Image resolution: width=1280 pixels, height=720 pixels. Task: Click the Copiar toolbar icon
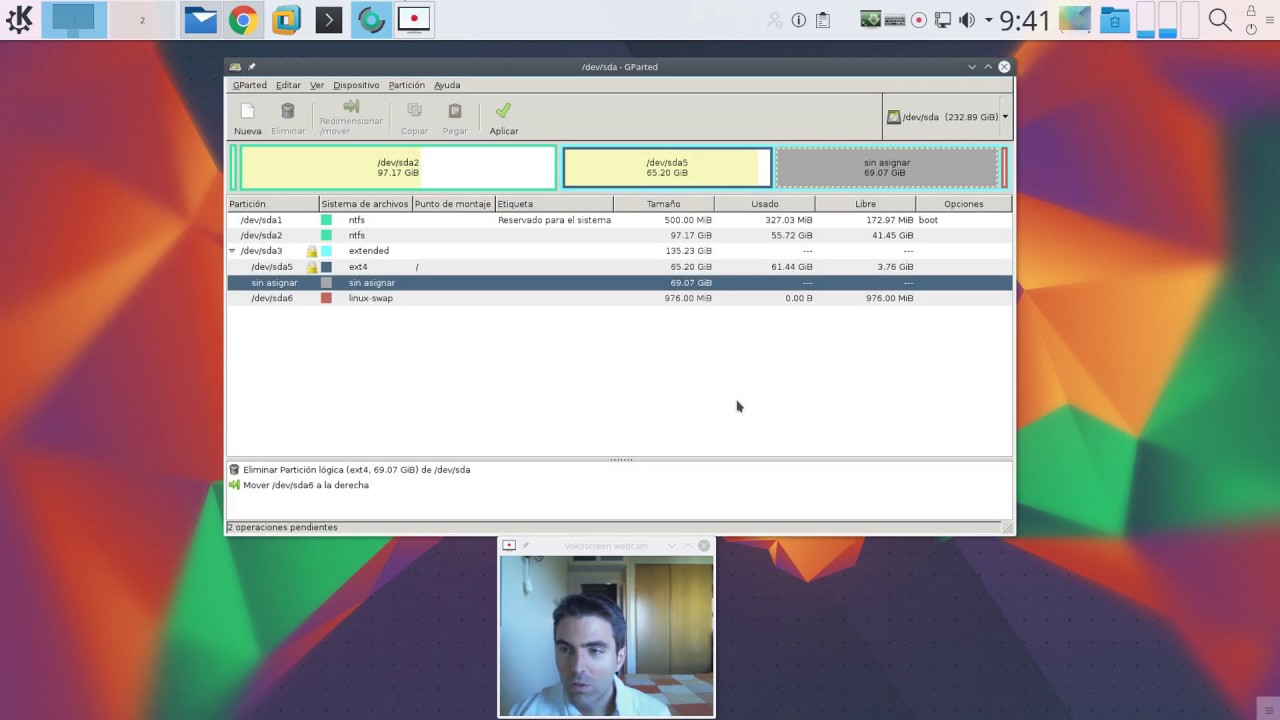414,112
